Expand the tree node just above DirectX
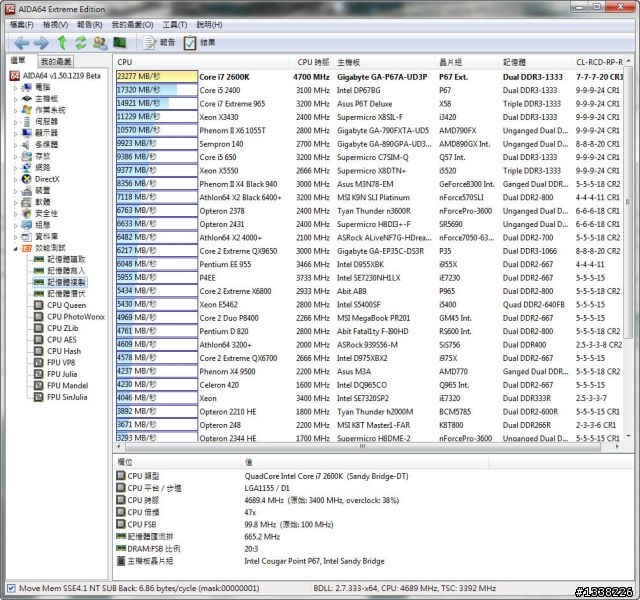The width and height of the screenshot is (640, 600). [x=16, y=167]
